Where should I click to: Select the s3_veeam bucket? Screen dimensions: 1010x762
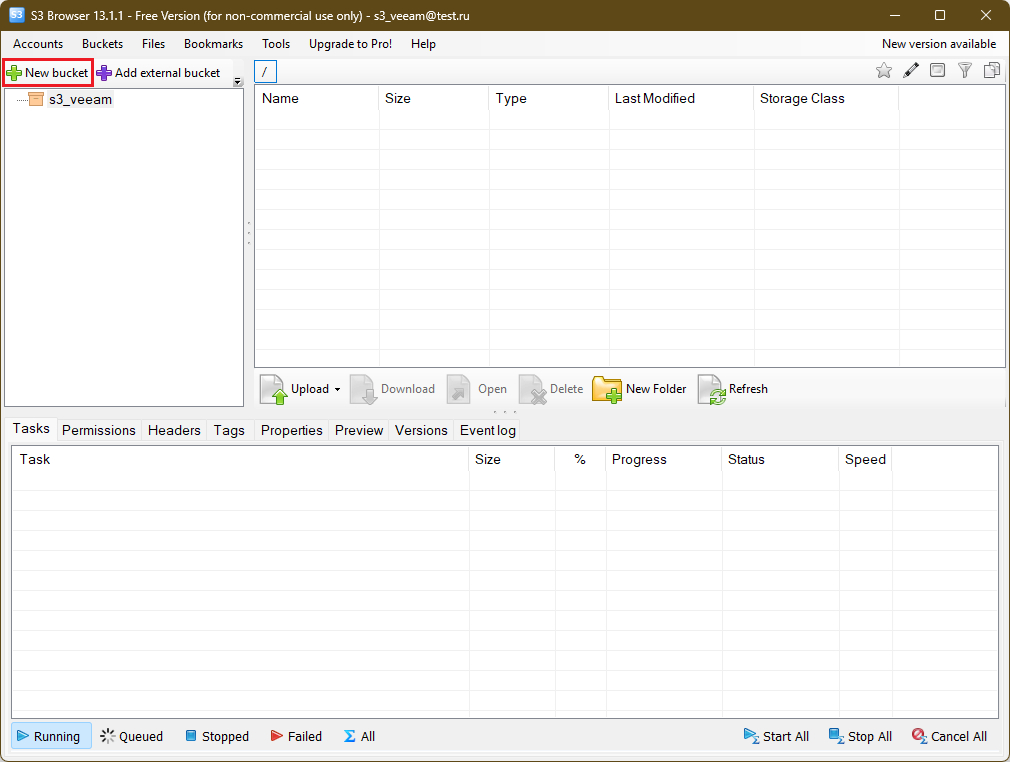(x=80, y=99)
